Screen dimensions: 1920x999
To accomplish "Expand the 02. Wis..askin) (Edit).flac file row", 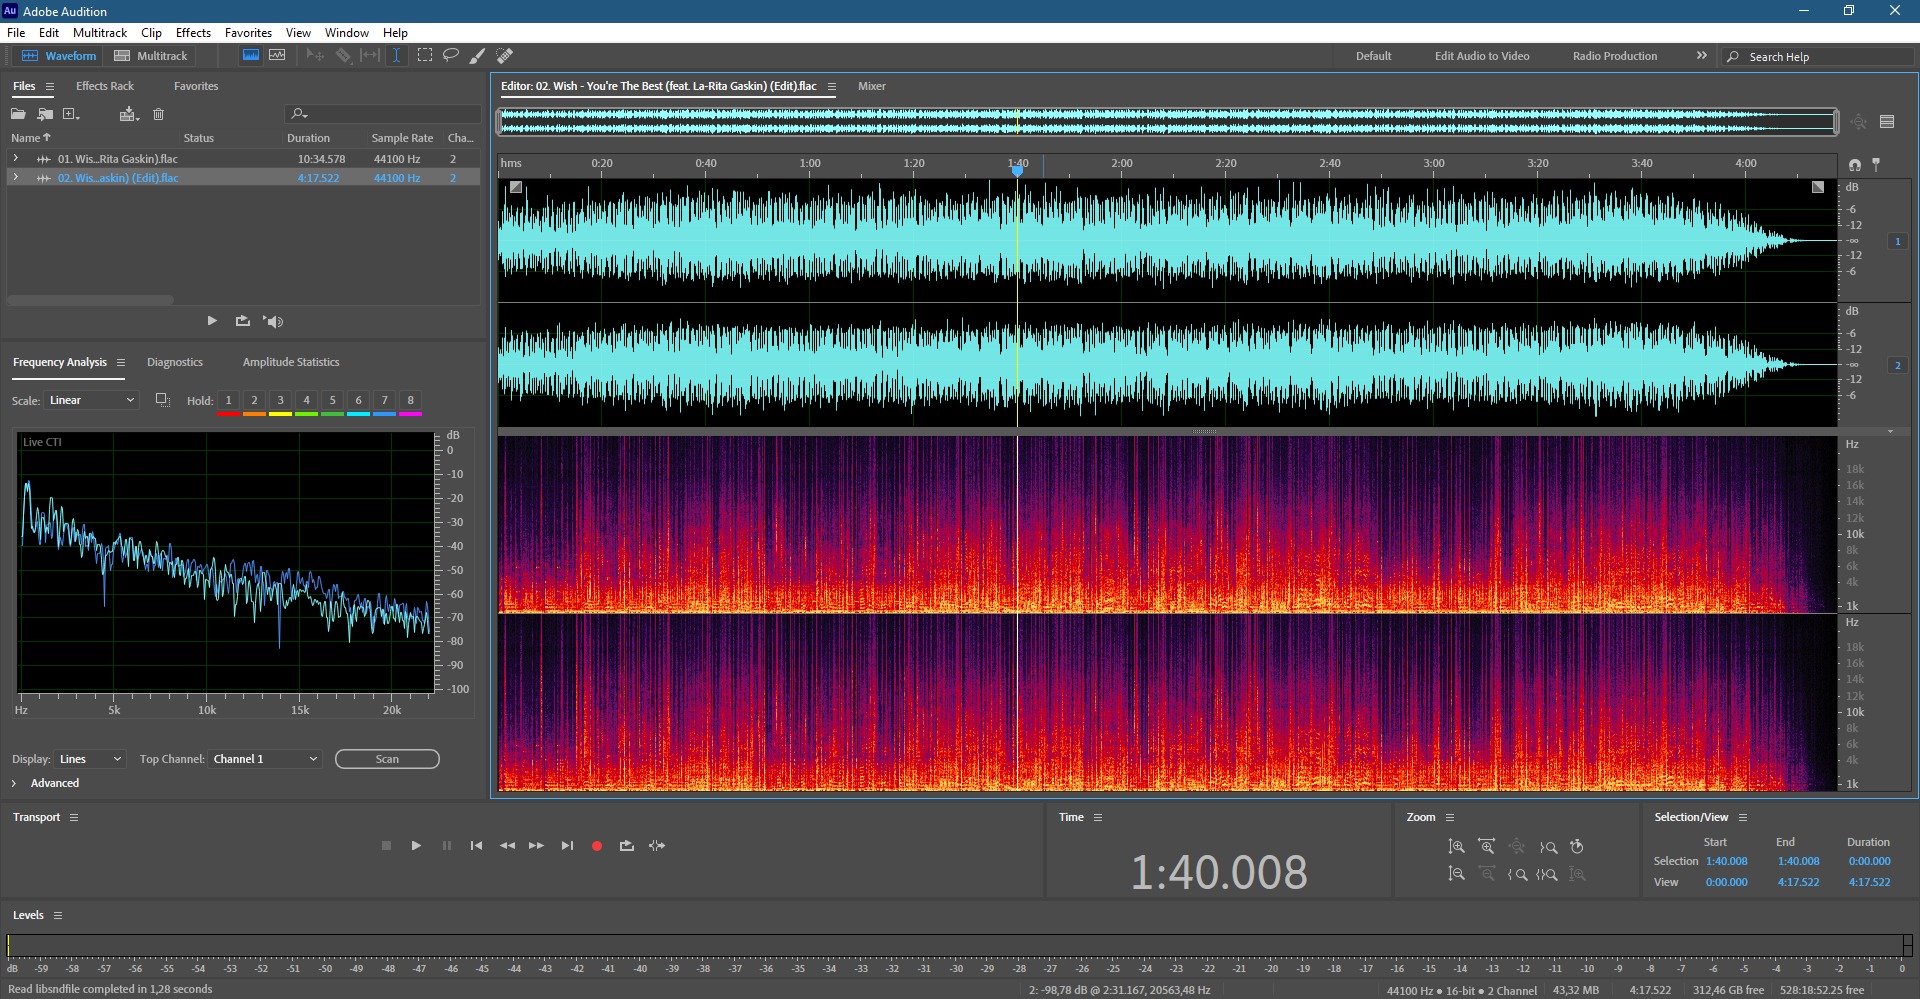I will (15, 178).
